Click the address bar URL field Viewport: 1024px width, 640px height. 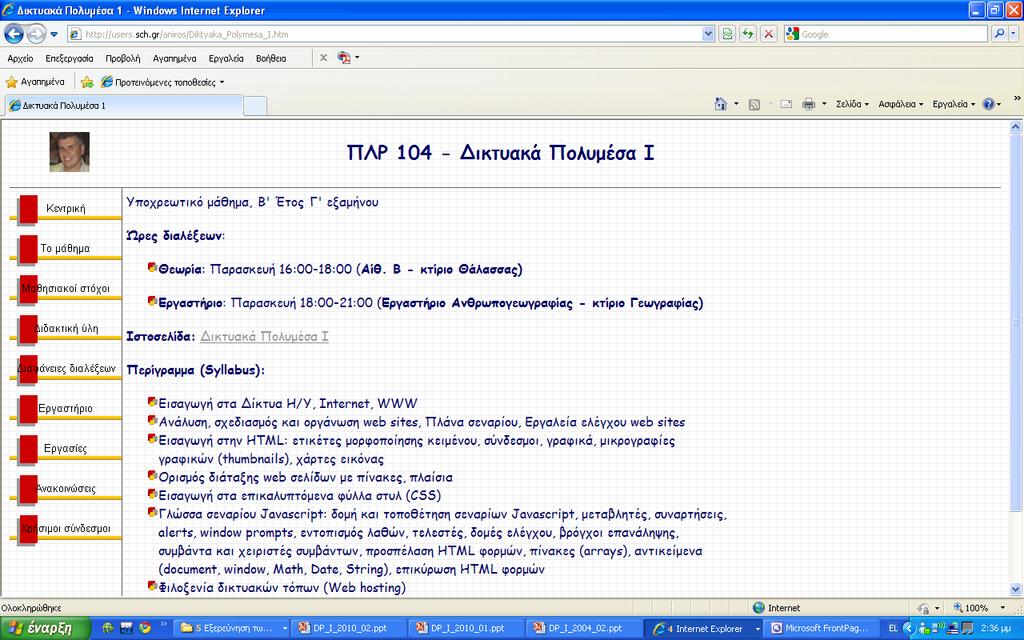(x=384, y=34)
